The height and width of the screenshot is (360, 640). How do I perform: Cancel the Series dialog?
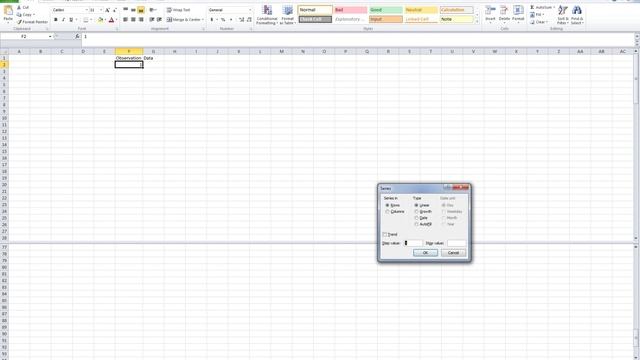[453, 253]
